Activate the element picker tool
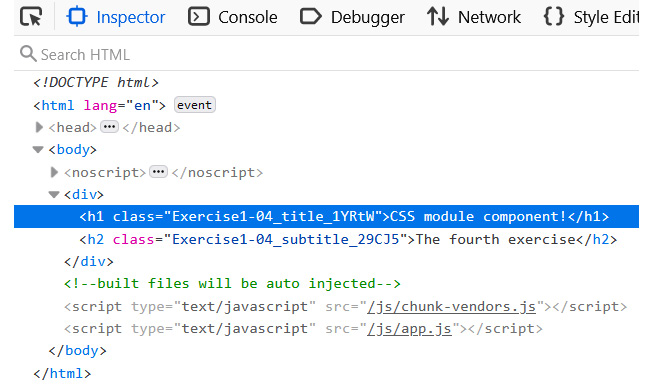The image size is (654, 389). click(31, 17)
